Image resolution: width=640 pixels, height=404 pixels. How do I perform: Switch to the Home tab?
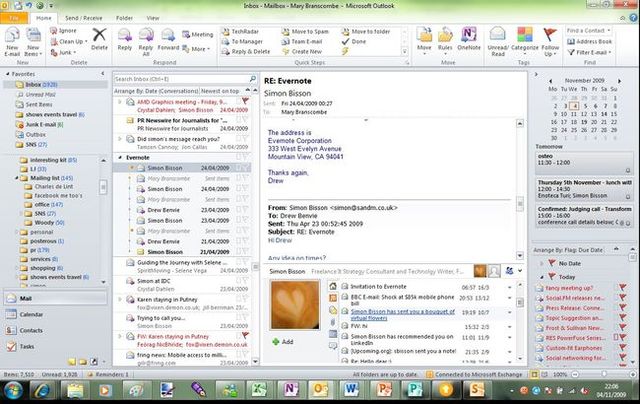tap(44, 18)
